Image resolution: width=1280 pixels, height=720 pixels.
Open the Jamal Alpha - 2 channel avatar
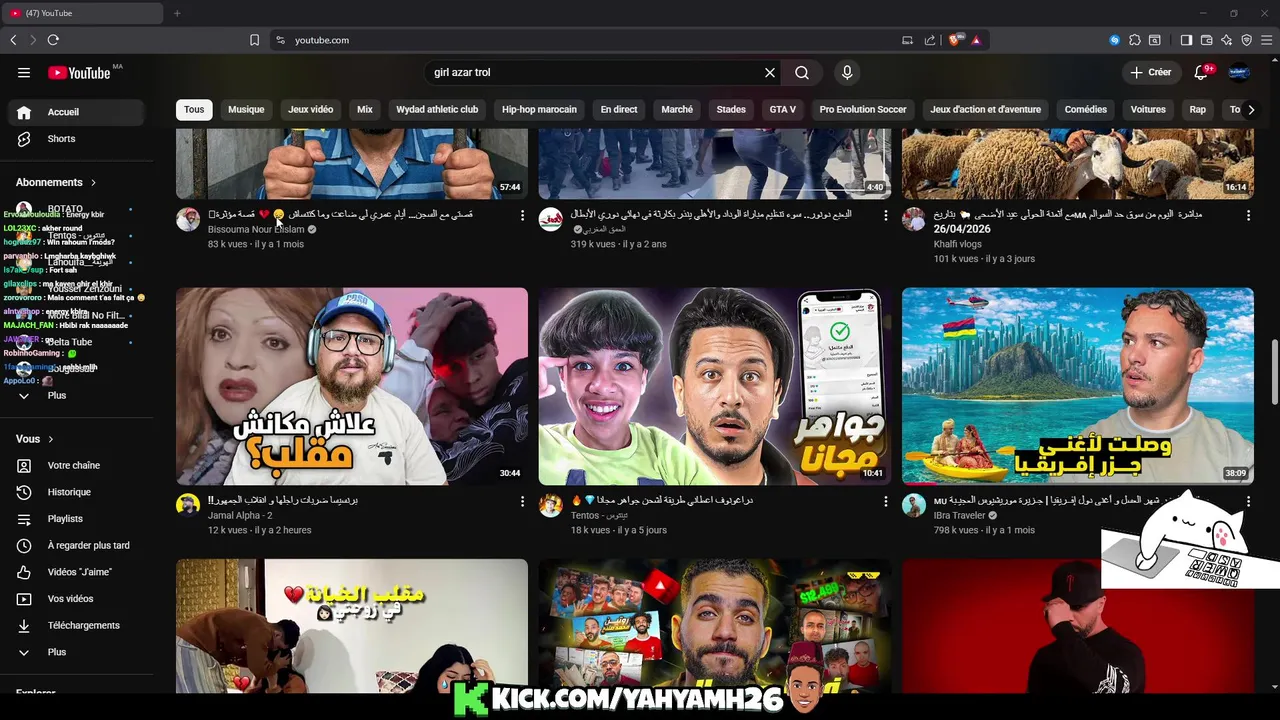pos(188,505)
